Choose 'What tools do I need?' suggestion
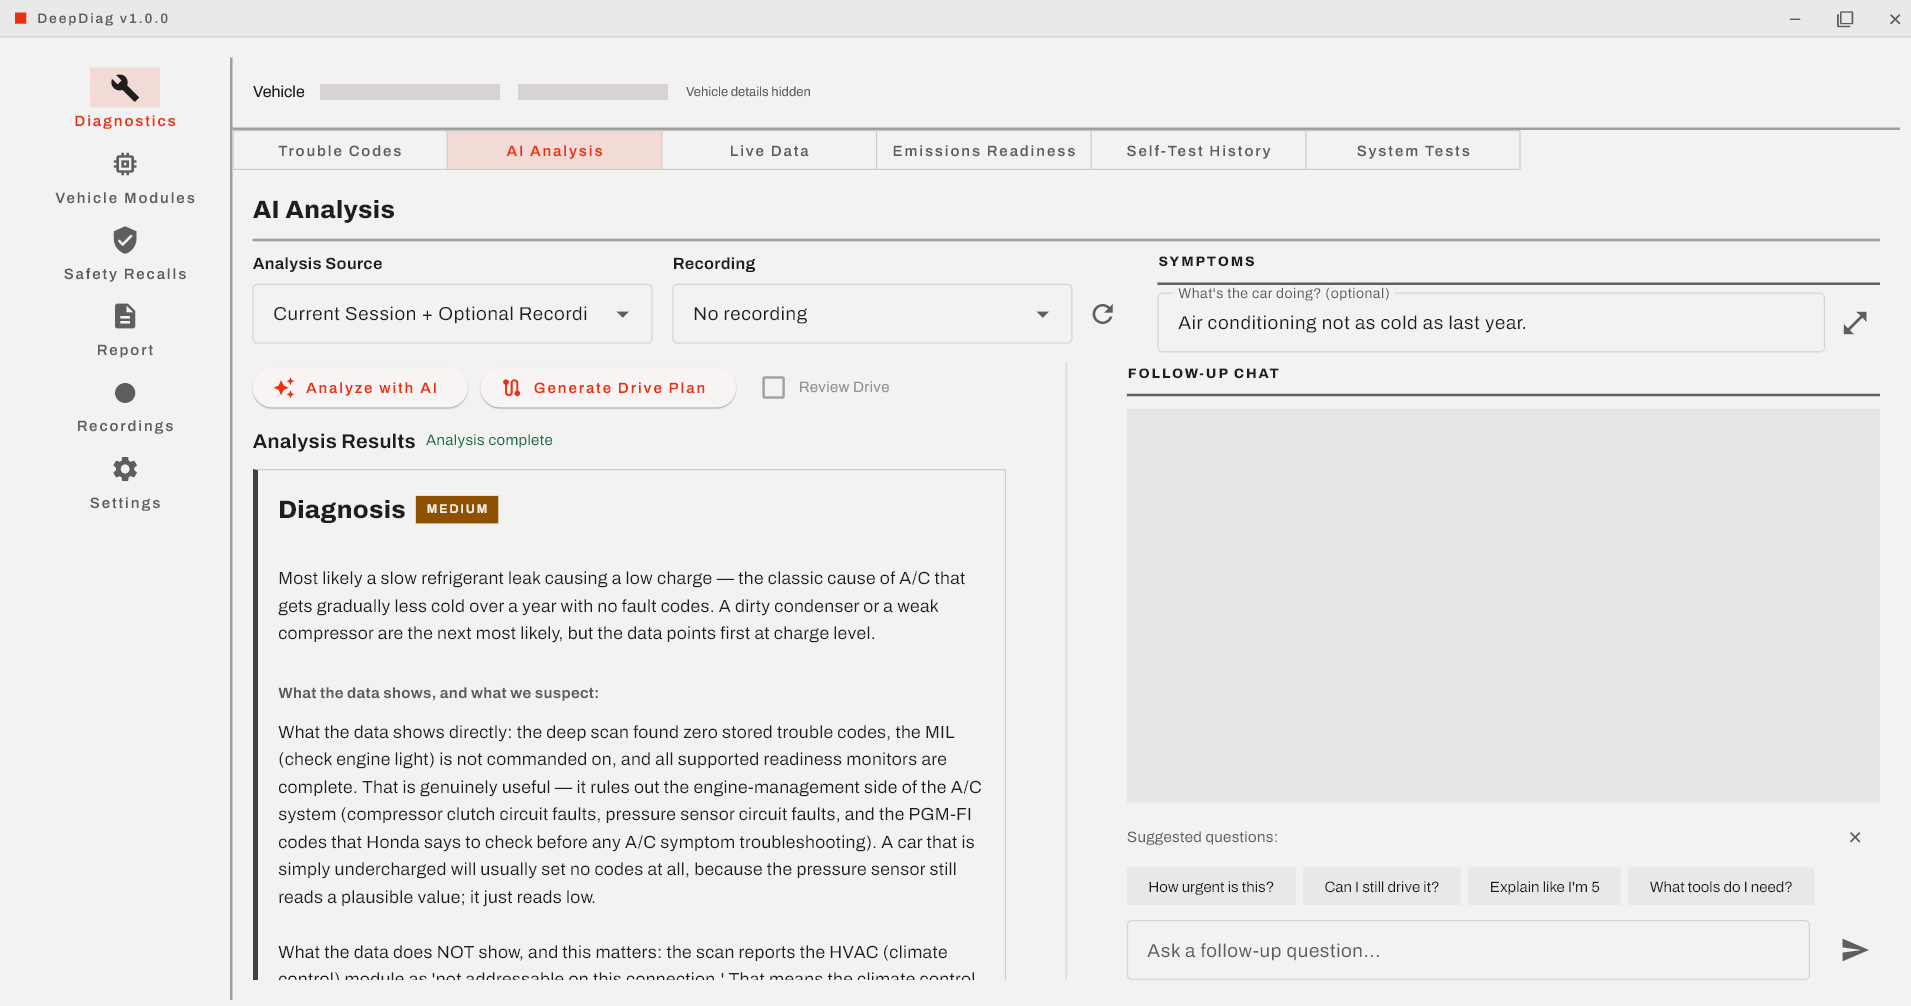1911x1006 pixels. point(1720,887)
